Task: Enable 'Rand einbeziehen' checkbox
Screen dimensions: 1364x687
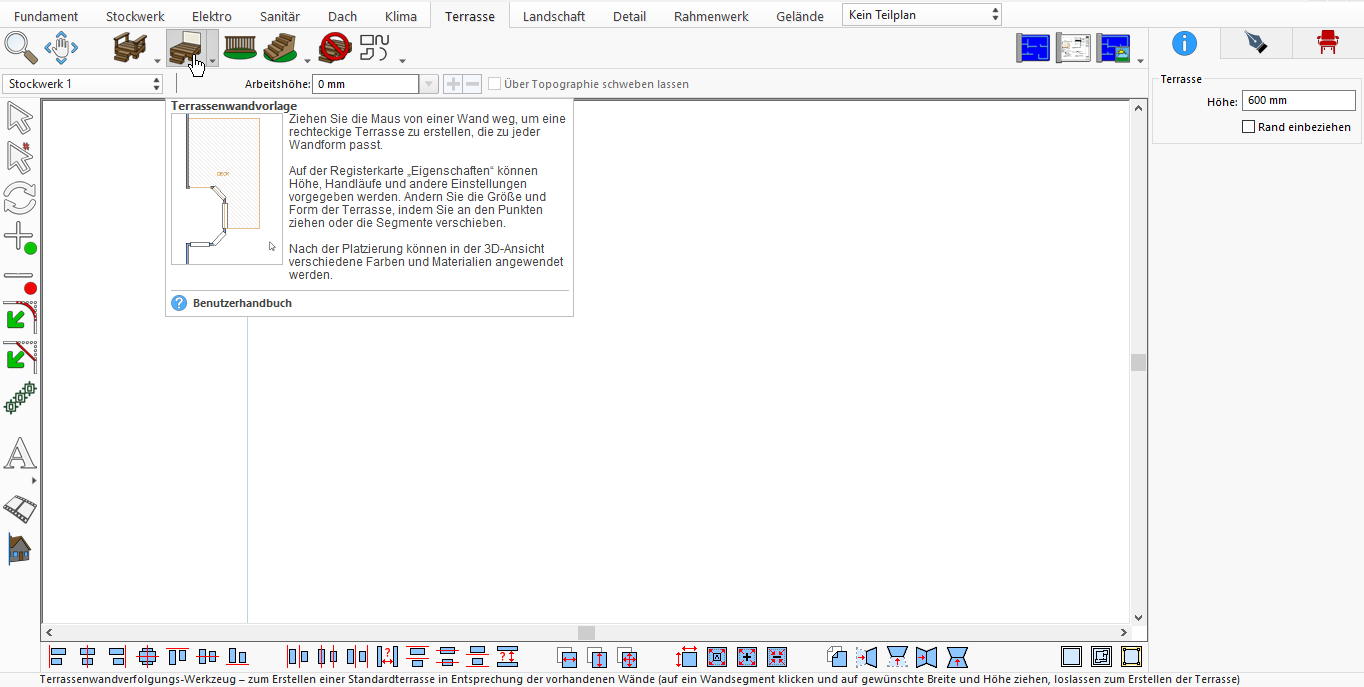Action: point(1248,127)
